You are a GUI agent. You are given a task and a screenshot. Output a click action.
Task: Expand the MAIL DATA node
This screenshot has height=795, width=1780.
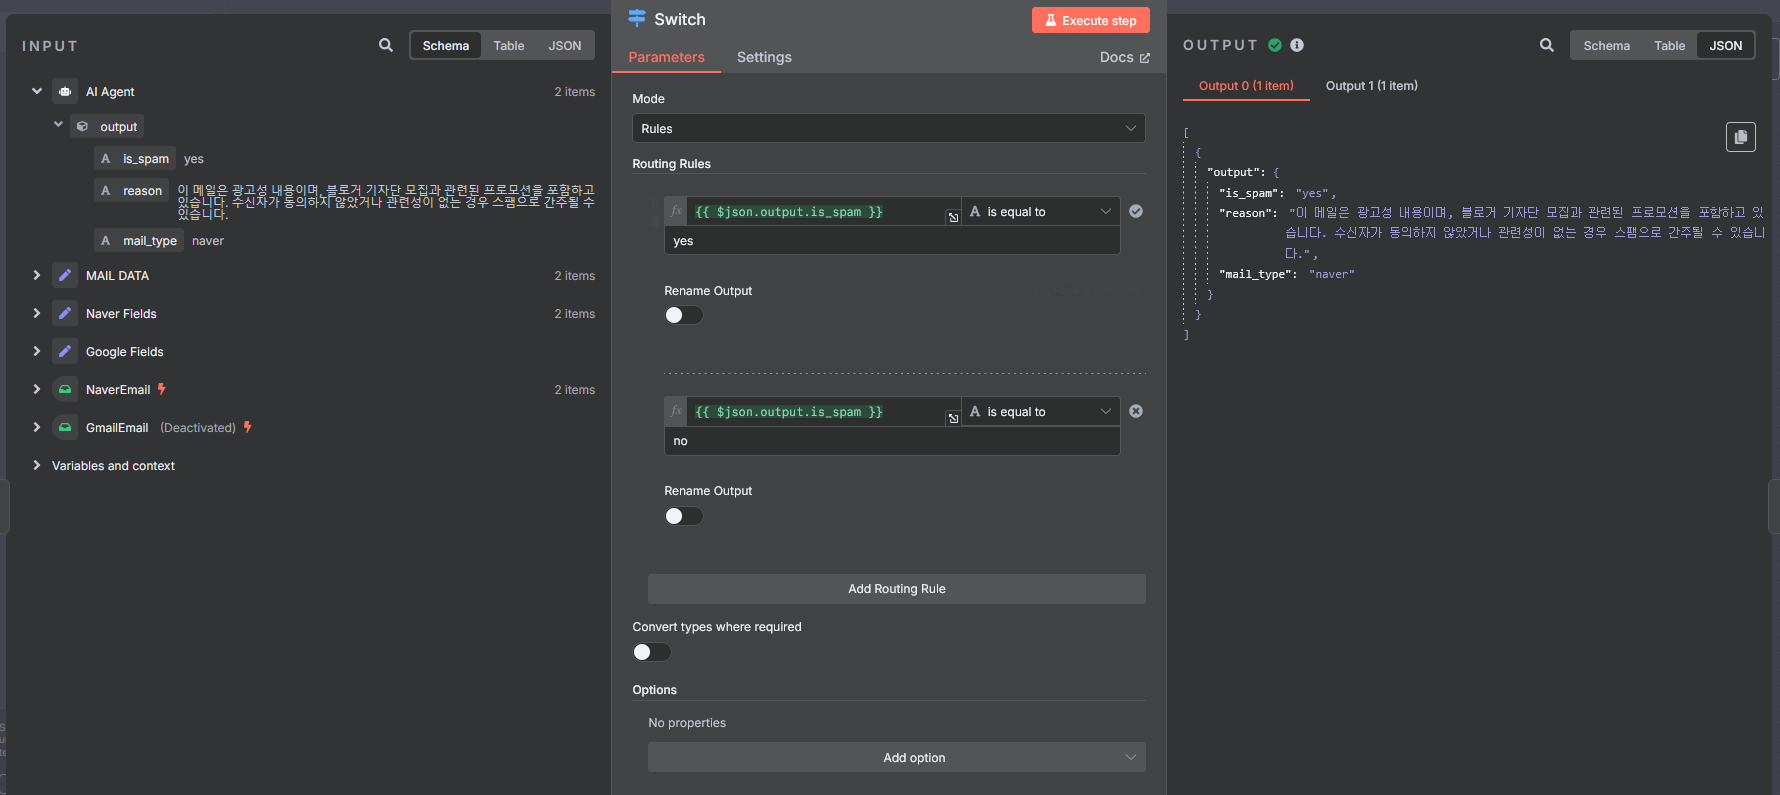(37, 275)
